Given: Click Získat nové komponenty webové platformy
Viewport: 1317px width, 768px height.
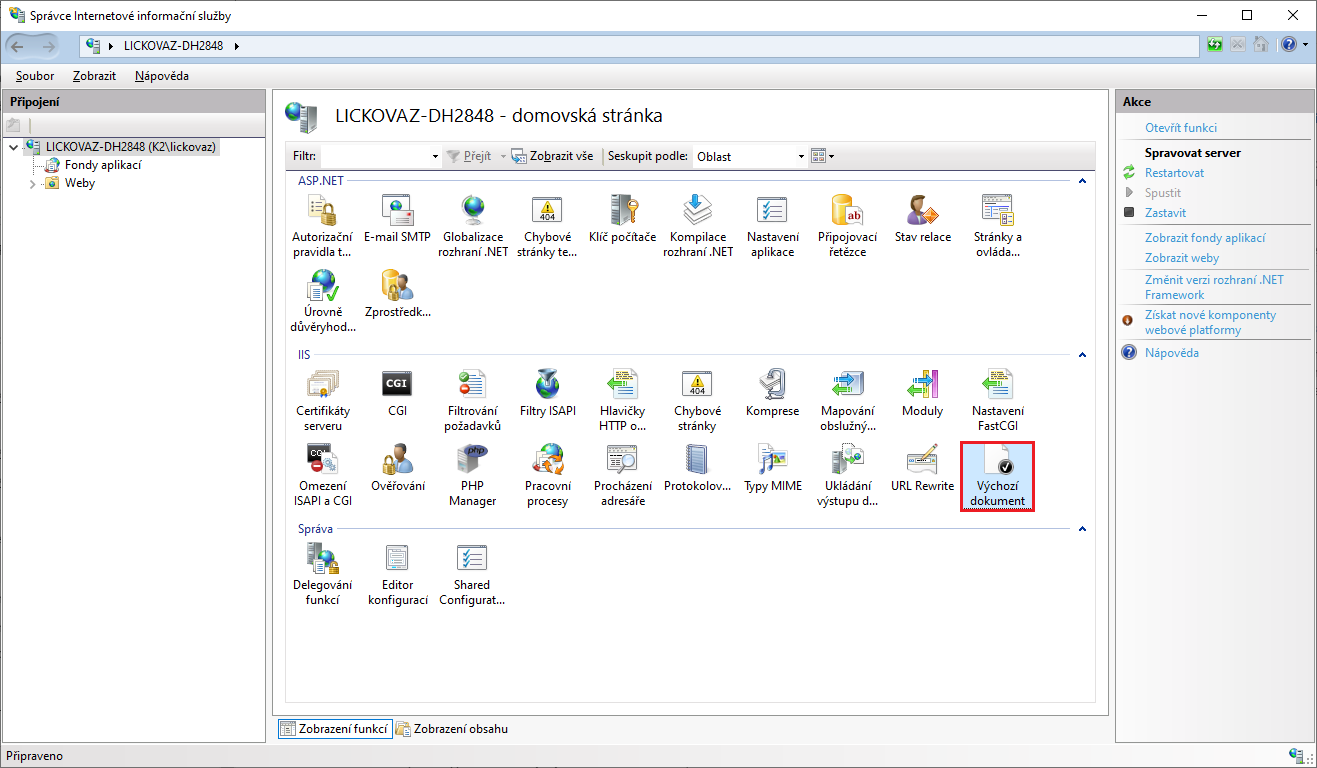Looking at the screenshot, I should click(x=1210, y=322).
